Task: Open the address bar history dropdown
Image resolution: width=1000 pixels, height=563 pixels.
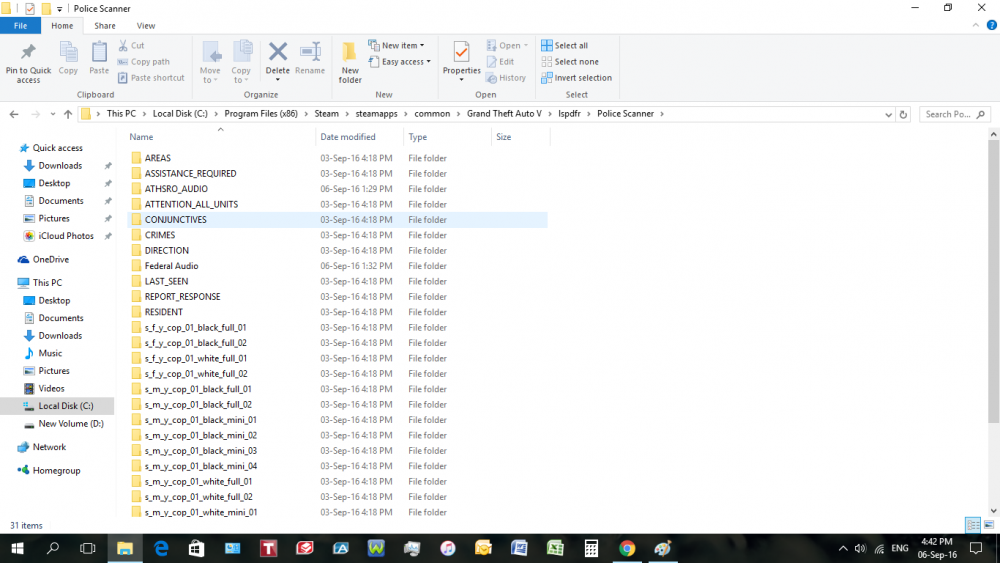Action: (888, 115)
